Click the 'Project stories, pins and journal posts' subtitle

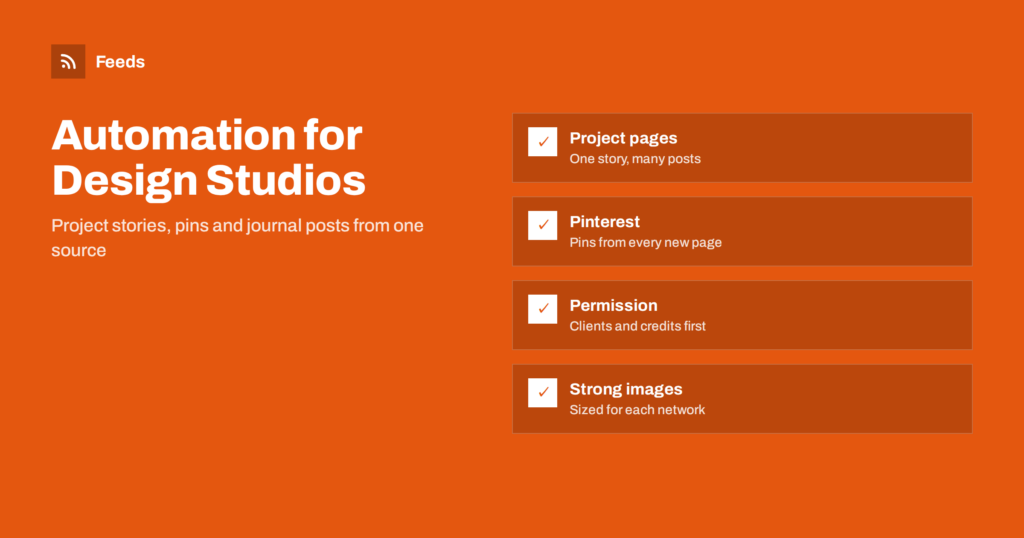pyautogui.click(x=238, y=238)
